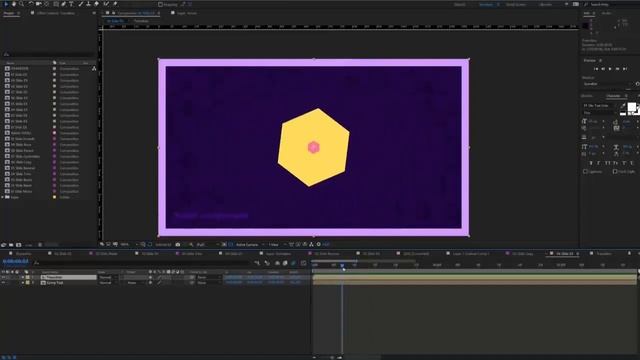The width and height of the screenshot is (640, 360).
Task: Click the timeline current time indicator
Action: click(x=342, y=266)
